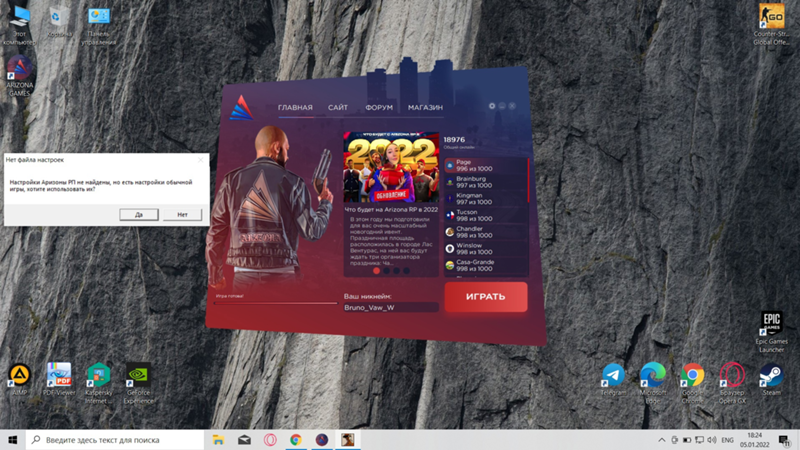Open ГЛАВНАЯ tab in launcher
The height and width of the screenshot is (450, 800).
tap(295, 108)
